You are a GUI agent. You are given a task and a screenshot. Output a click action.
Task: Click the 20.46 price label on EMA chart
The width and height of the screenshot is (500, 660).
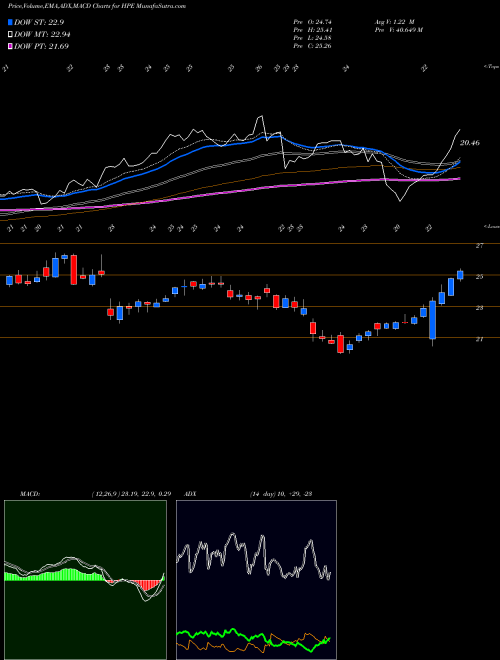470,143
